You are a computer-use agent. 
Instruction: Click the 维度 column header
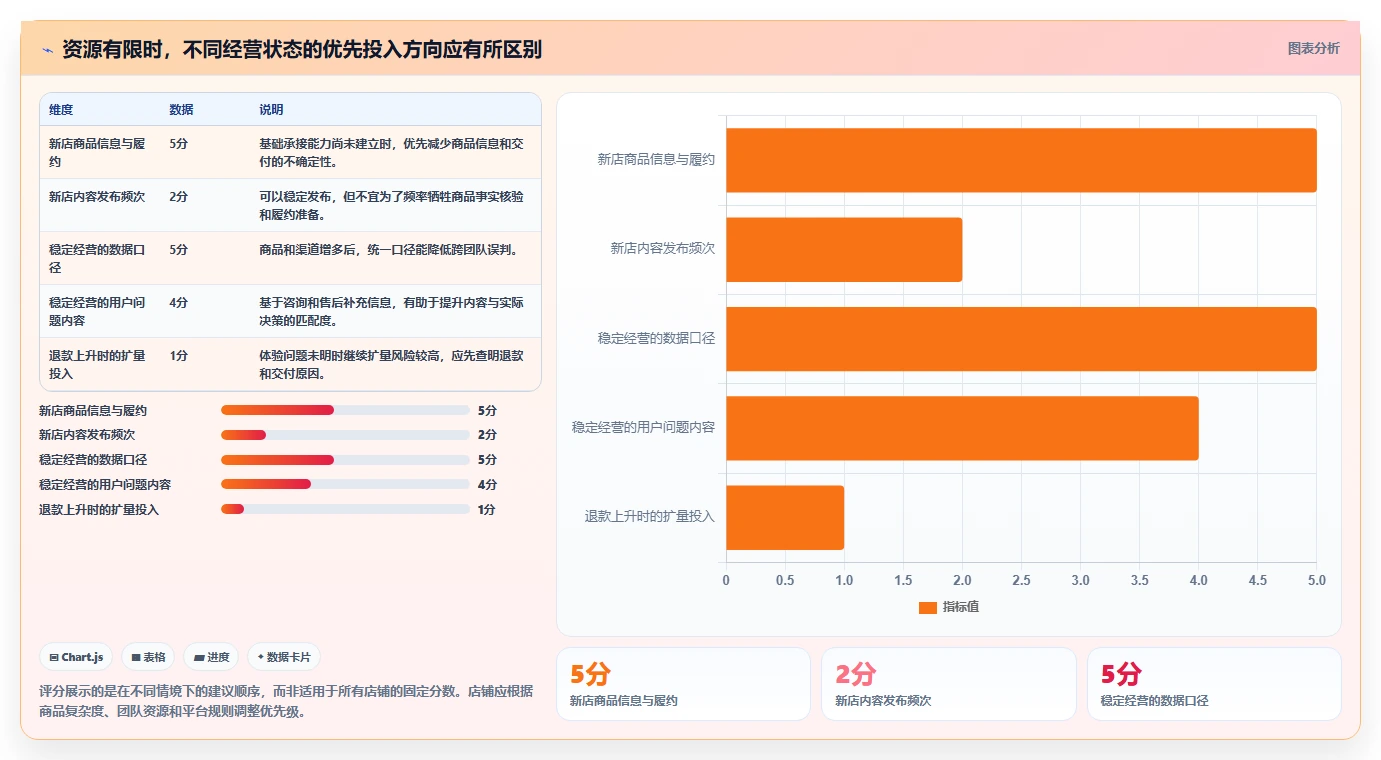[x=61, y=109]
